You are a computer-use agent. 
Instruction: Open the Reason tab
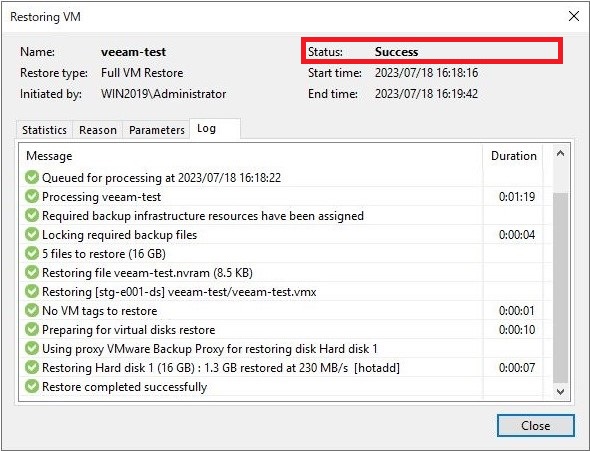tap(98, 130)
